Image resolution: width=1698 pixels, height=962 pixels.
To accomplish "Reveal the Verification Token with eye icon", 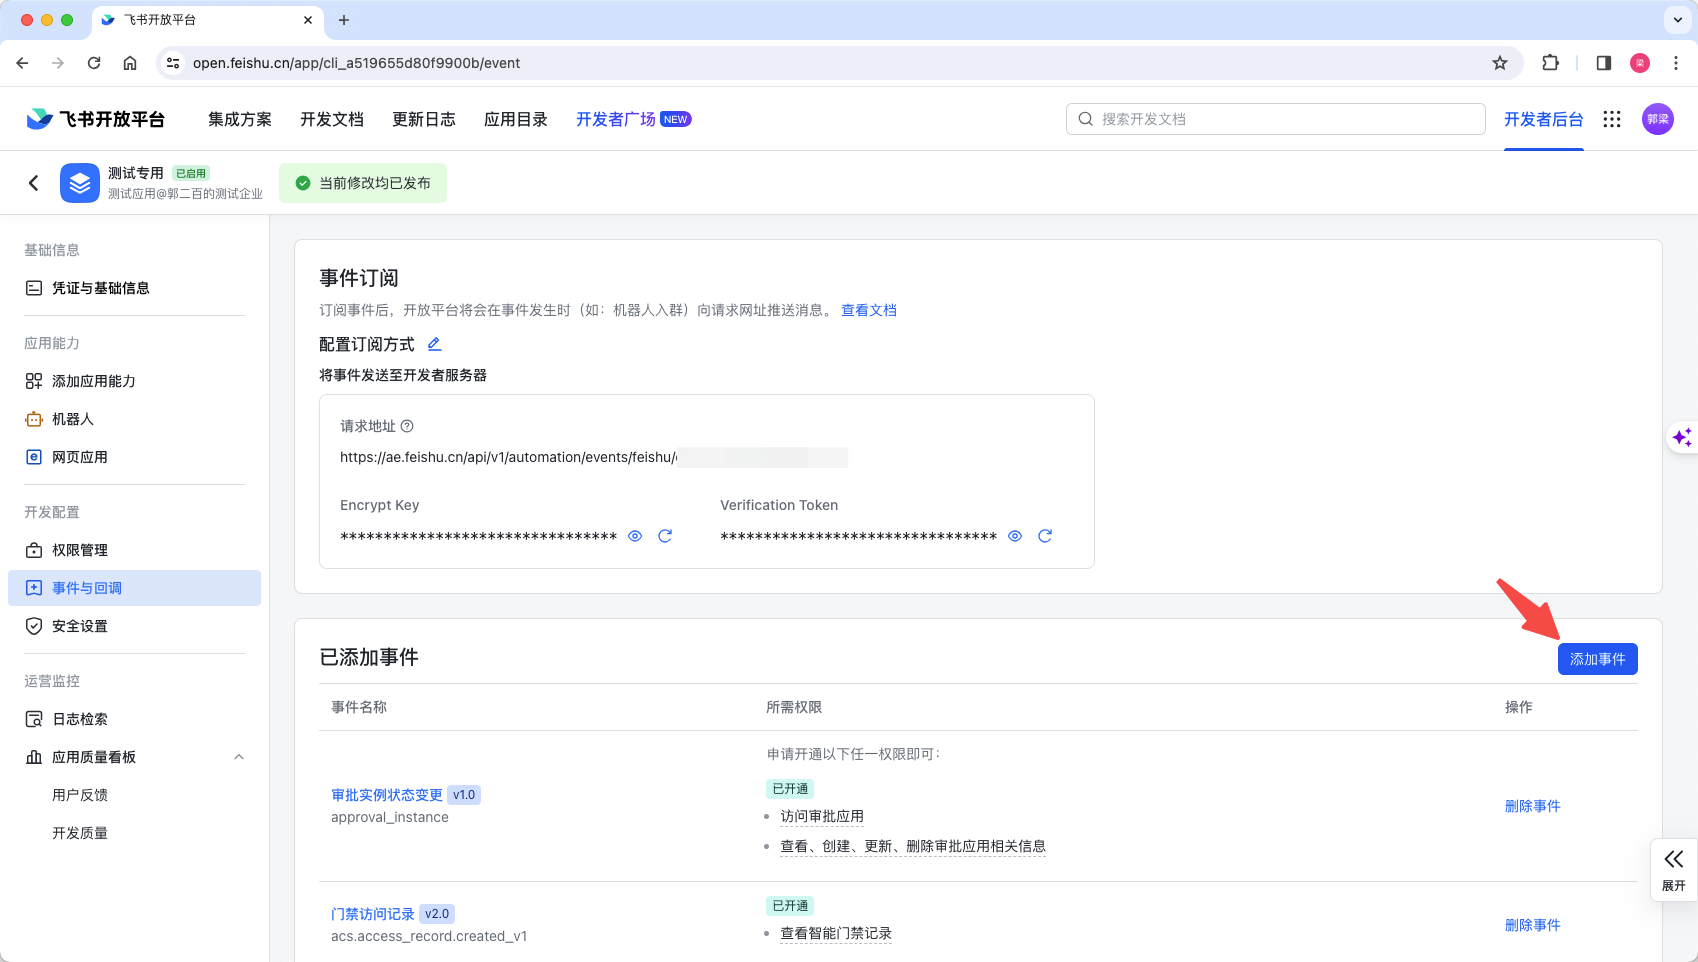I will pyautogui.click(x=1015, y=536).
